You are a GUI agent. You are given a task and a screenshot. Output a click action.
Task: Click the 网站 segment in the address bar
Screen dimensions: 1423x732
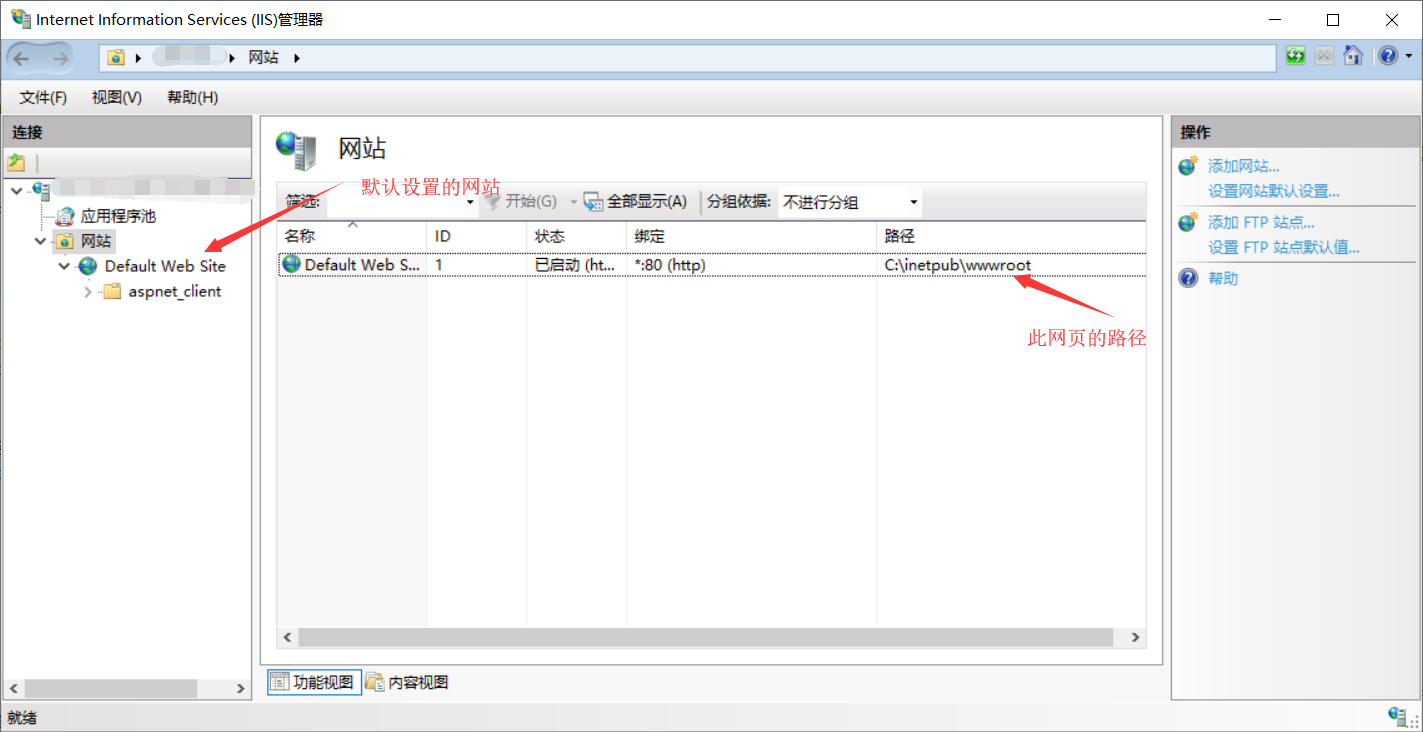click(x=263, y=58)
